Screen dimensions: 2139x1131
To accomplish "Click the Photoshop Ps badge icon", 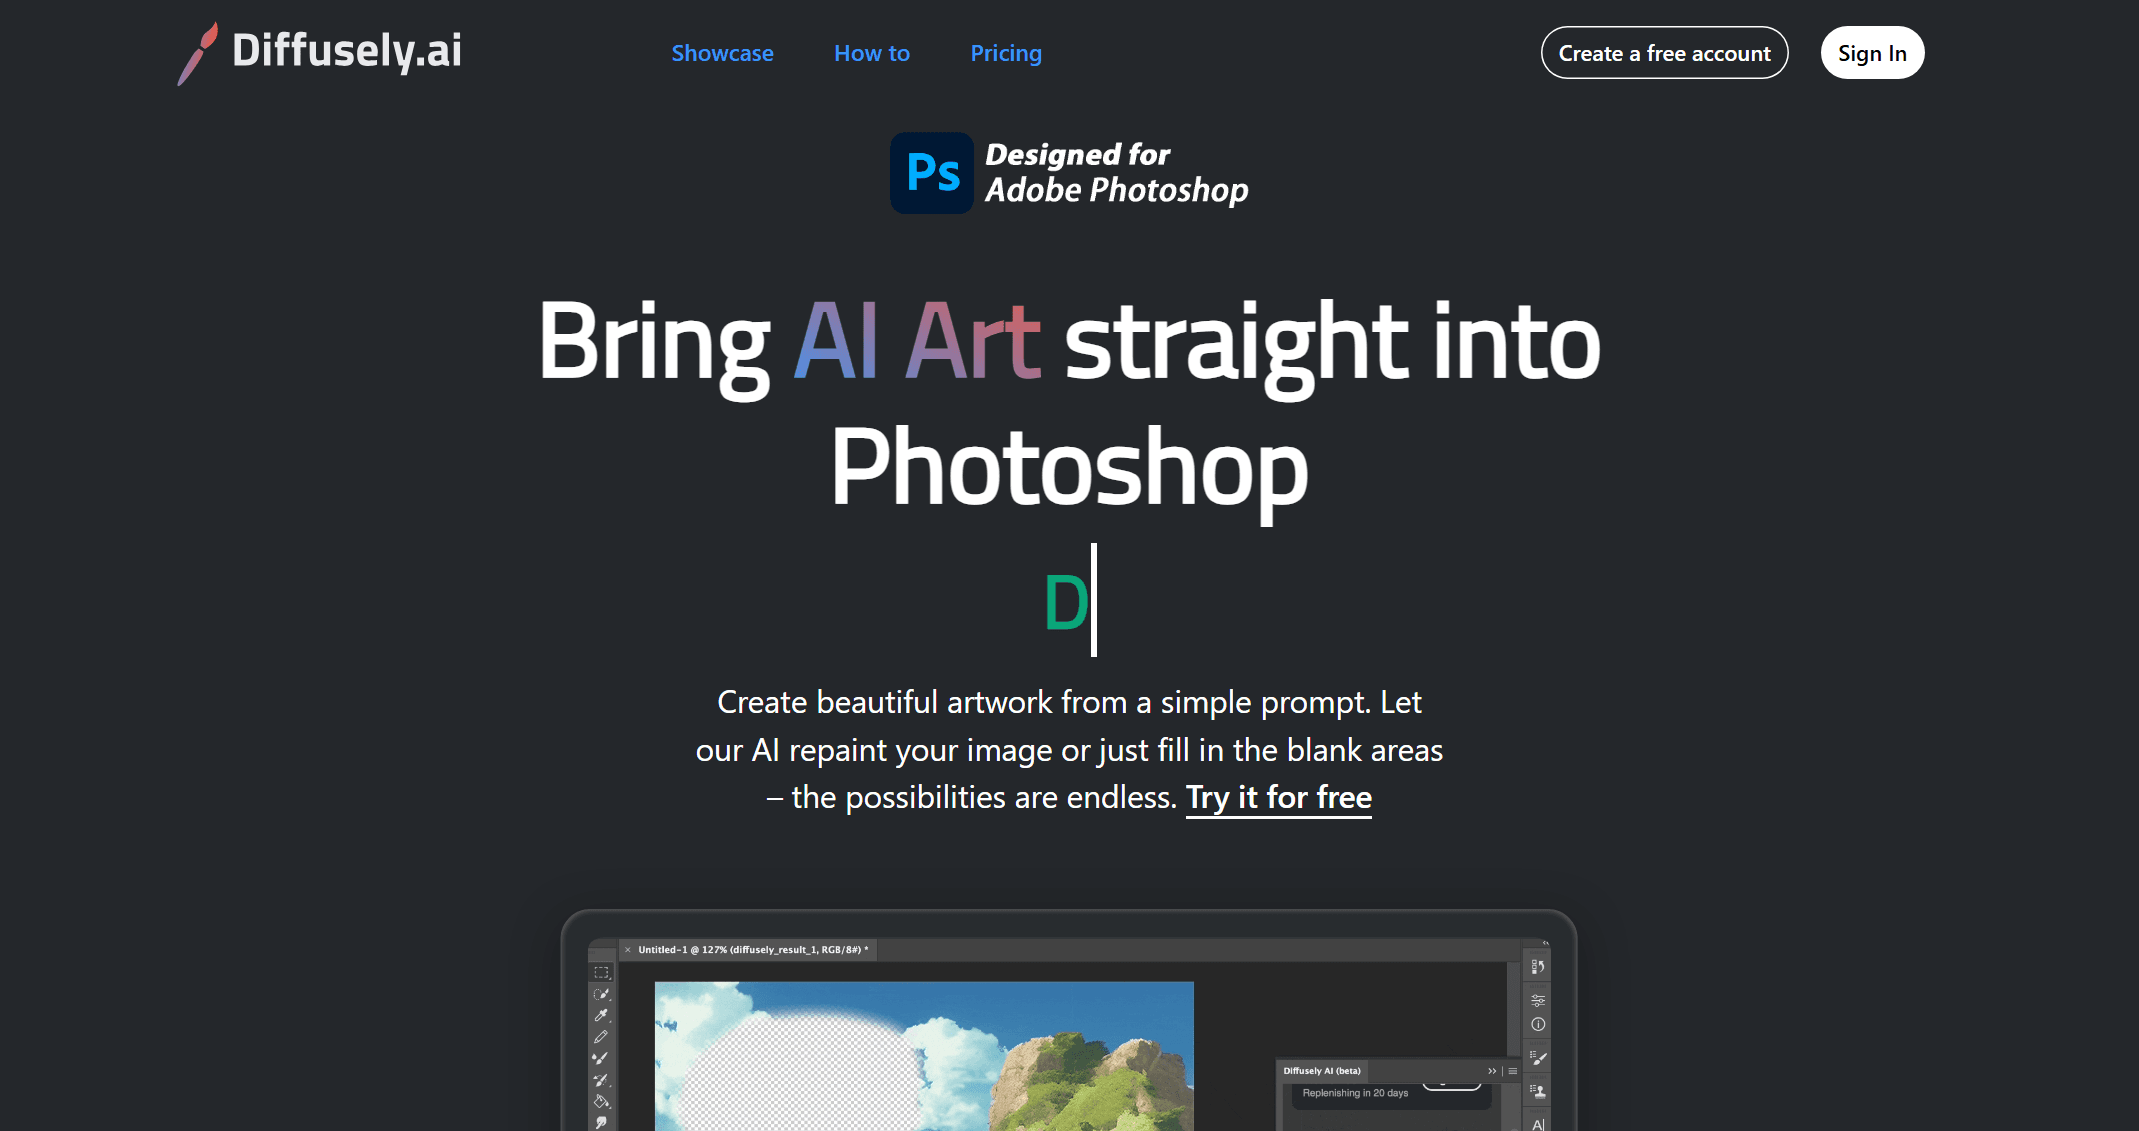I will (x=932, y=173).
